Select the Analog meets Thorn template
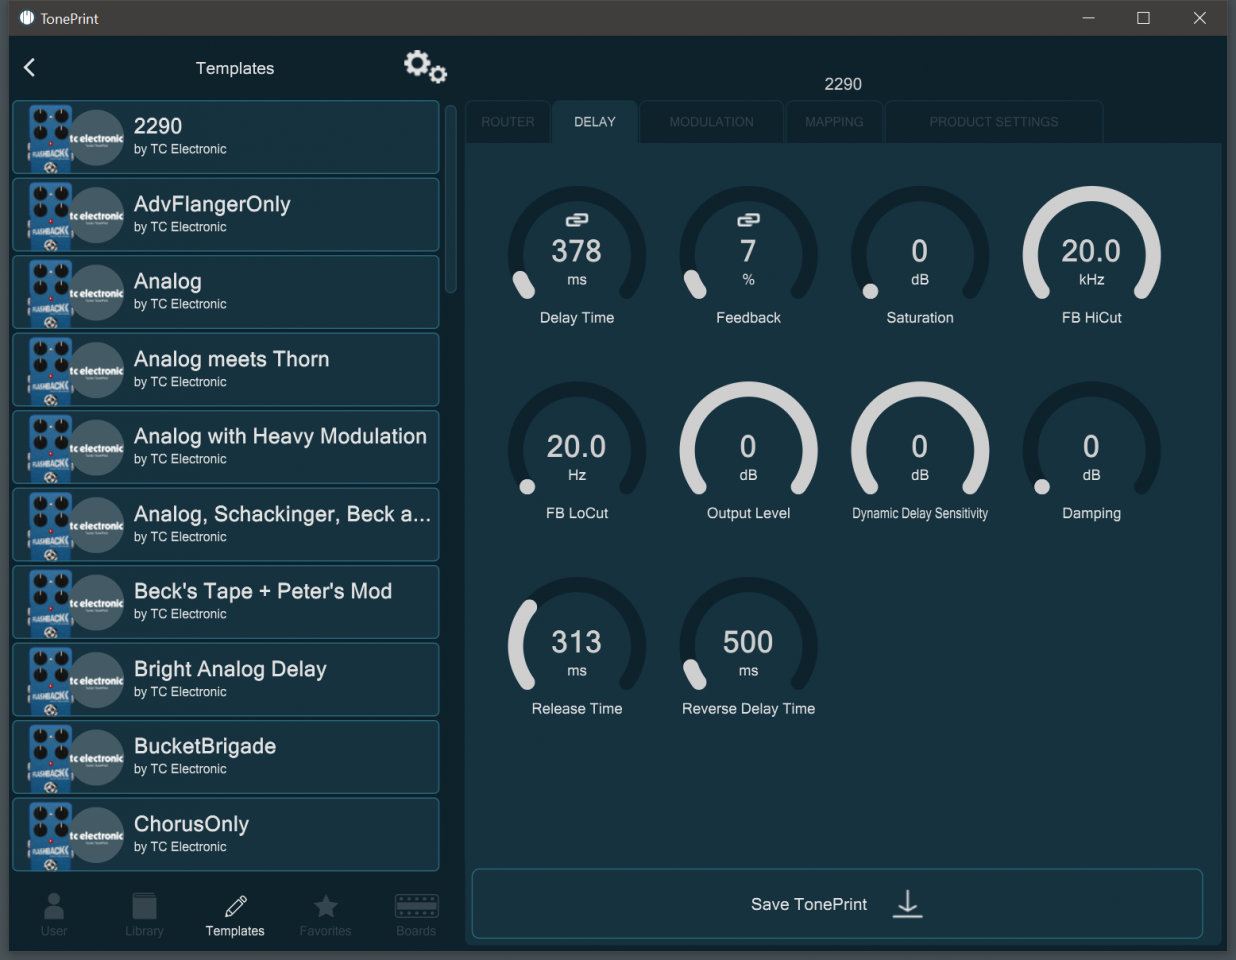 (226, 370)
